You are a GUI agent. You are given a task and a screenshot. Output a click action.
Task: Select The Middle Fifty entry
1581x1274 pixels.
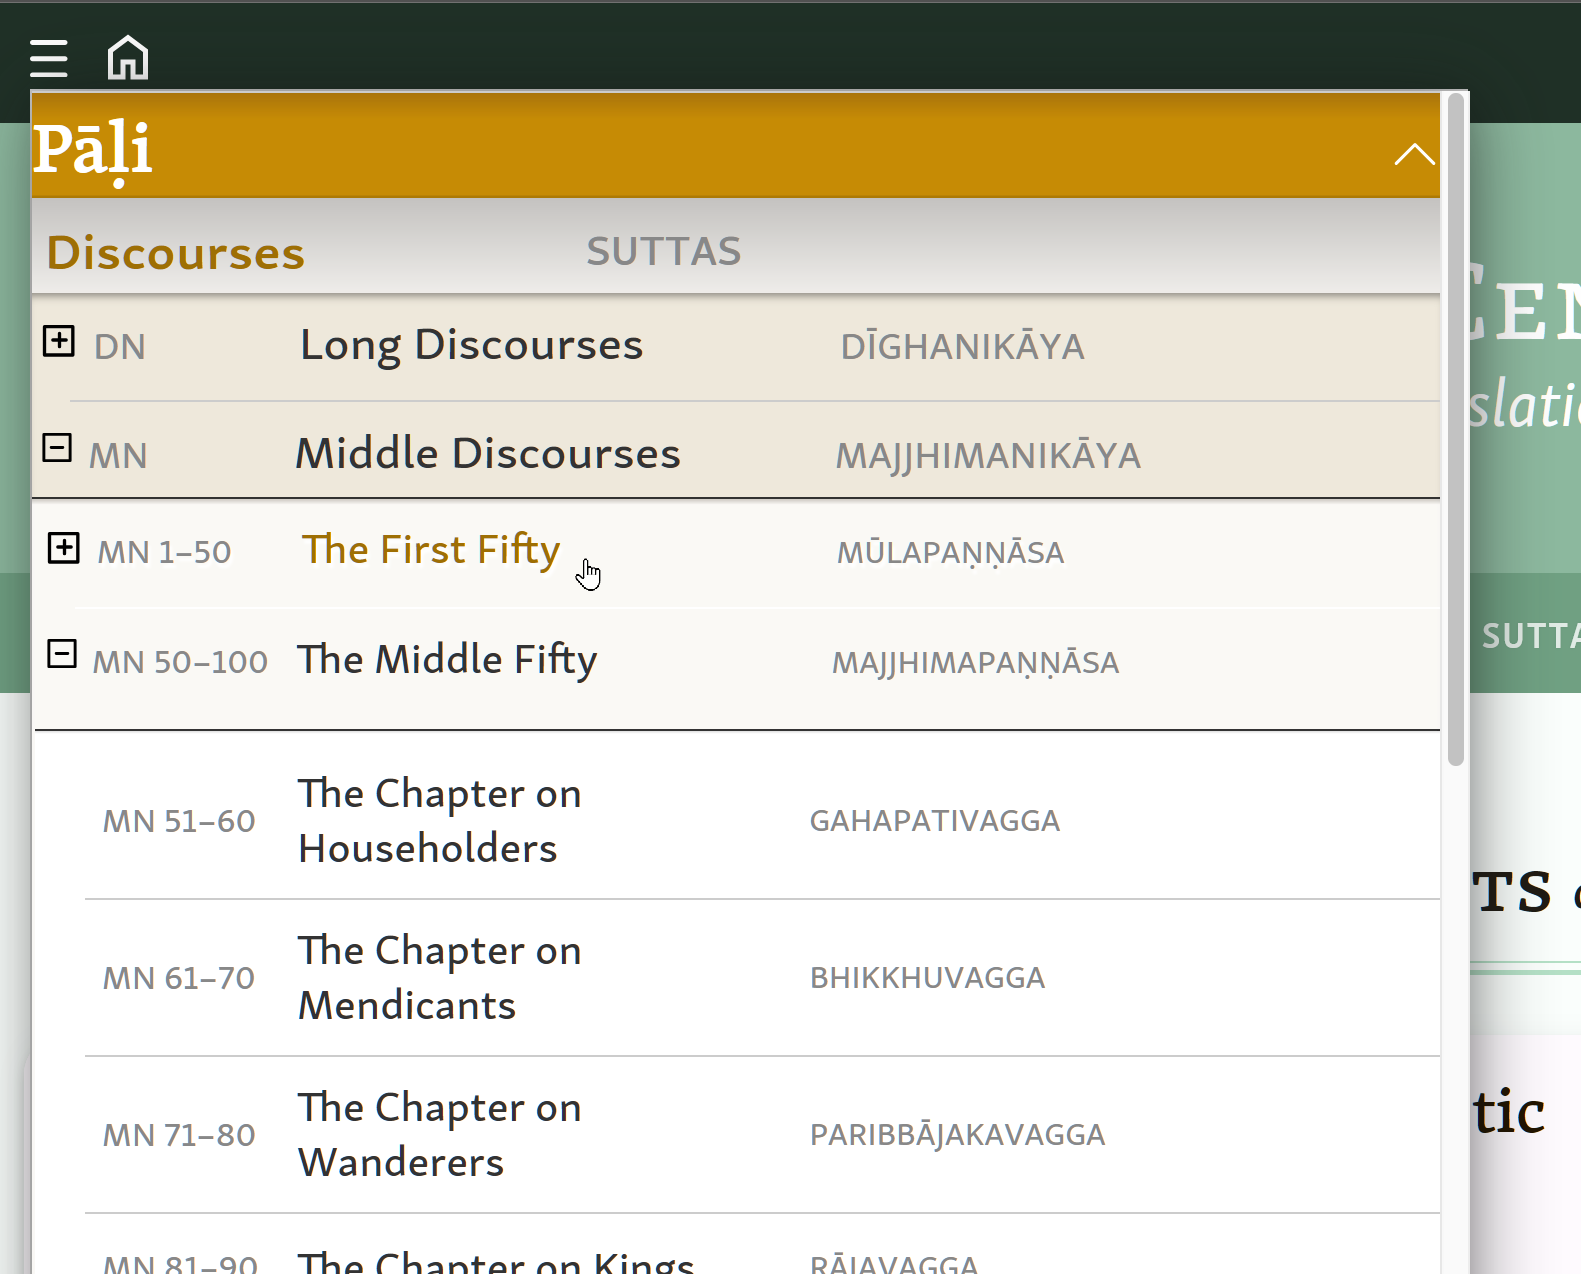pos(447,660)
